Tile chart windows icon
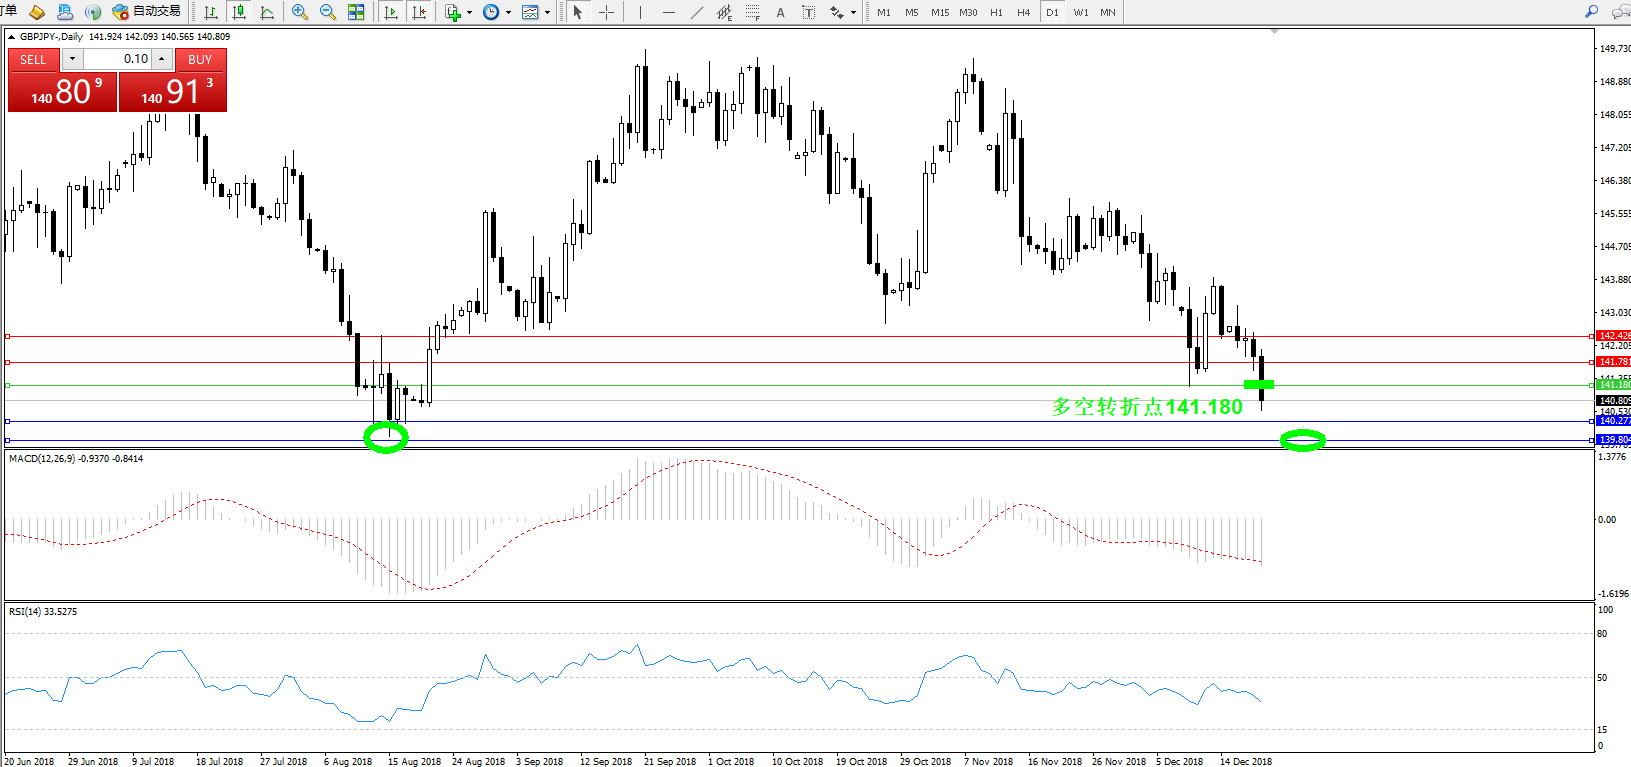Screen dimensions: 1631x767 (356, 12)
